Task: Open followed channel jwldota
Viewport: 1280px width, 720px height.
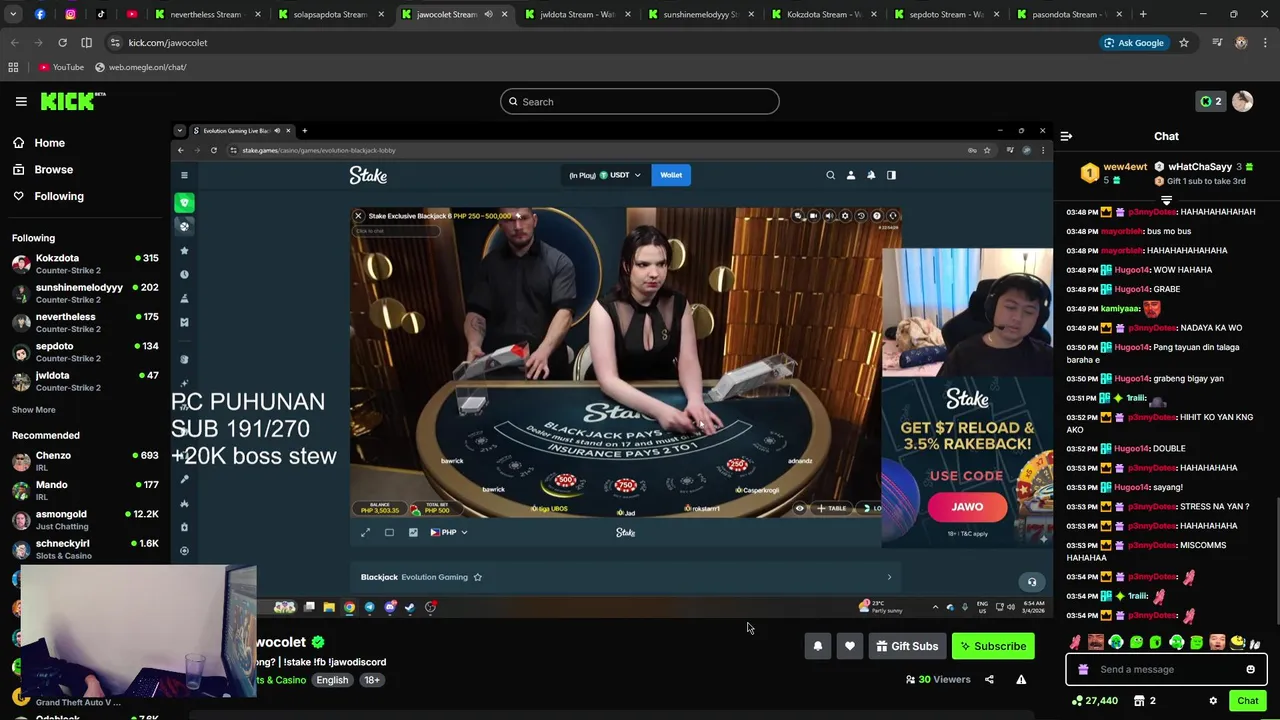Action: (x=85, y=381)
